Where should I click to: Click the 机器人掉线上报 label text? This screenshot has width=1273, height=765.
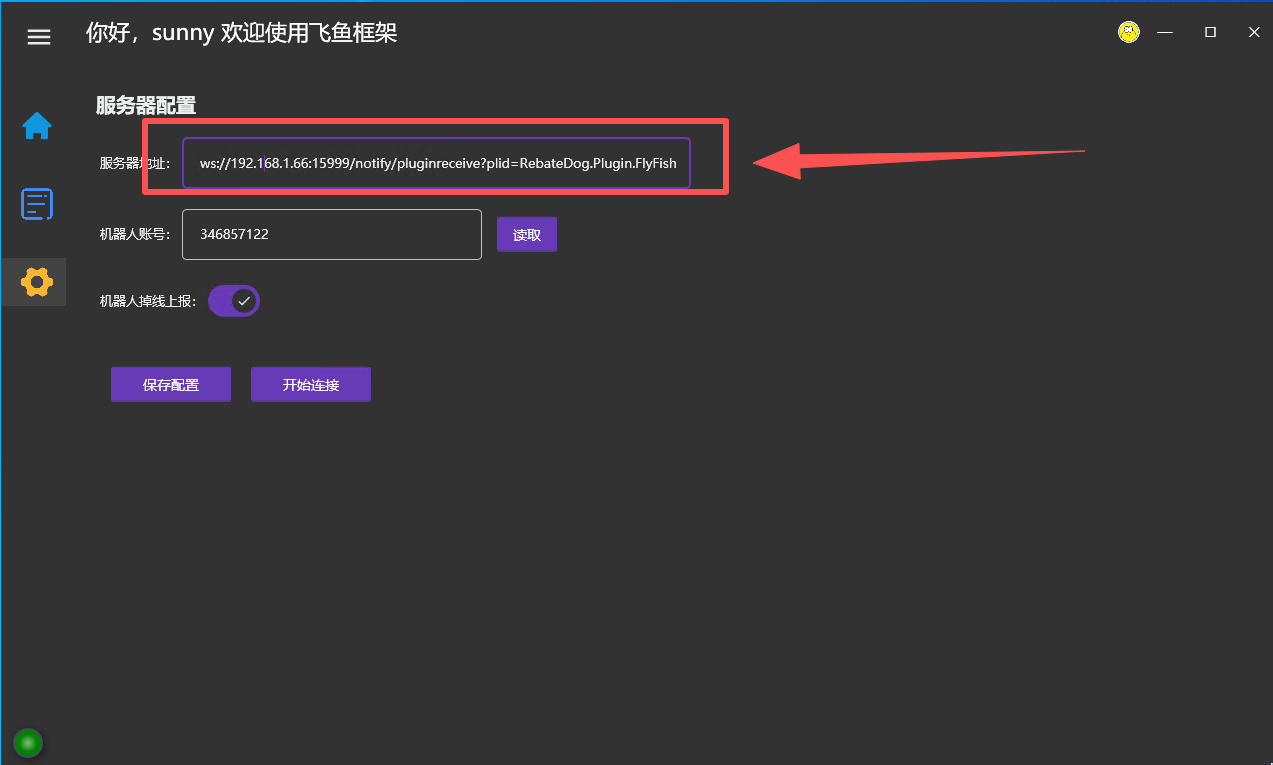coord(148,301)
